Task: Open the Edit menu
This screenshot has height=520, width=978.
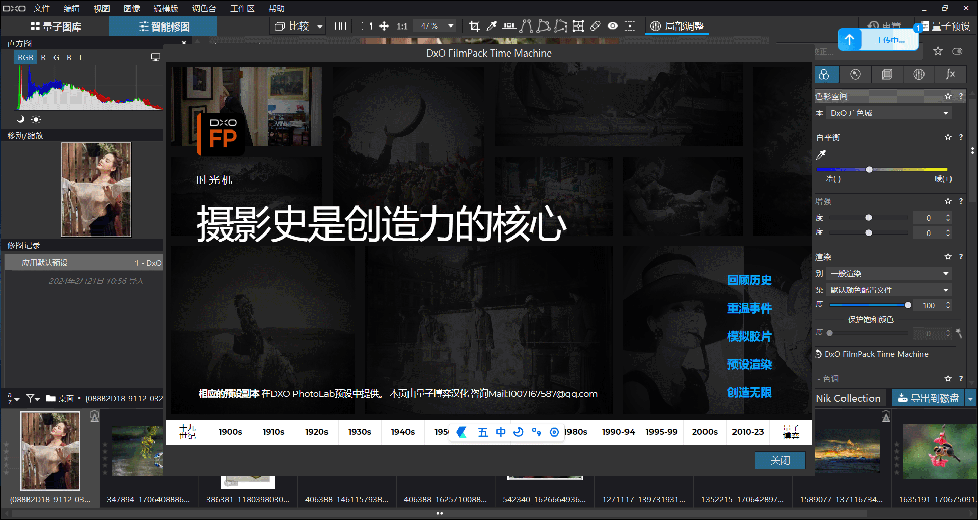Action: (x=72, y=8)
